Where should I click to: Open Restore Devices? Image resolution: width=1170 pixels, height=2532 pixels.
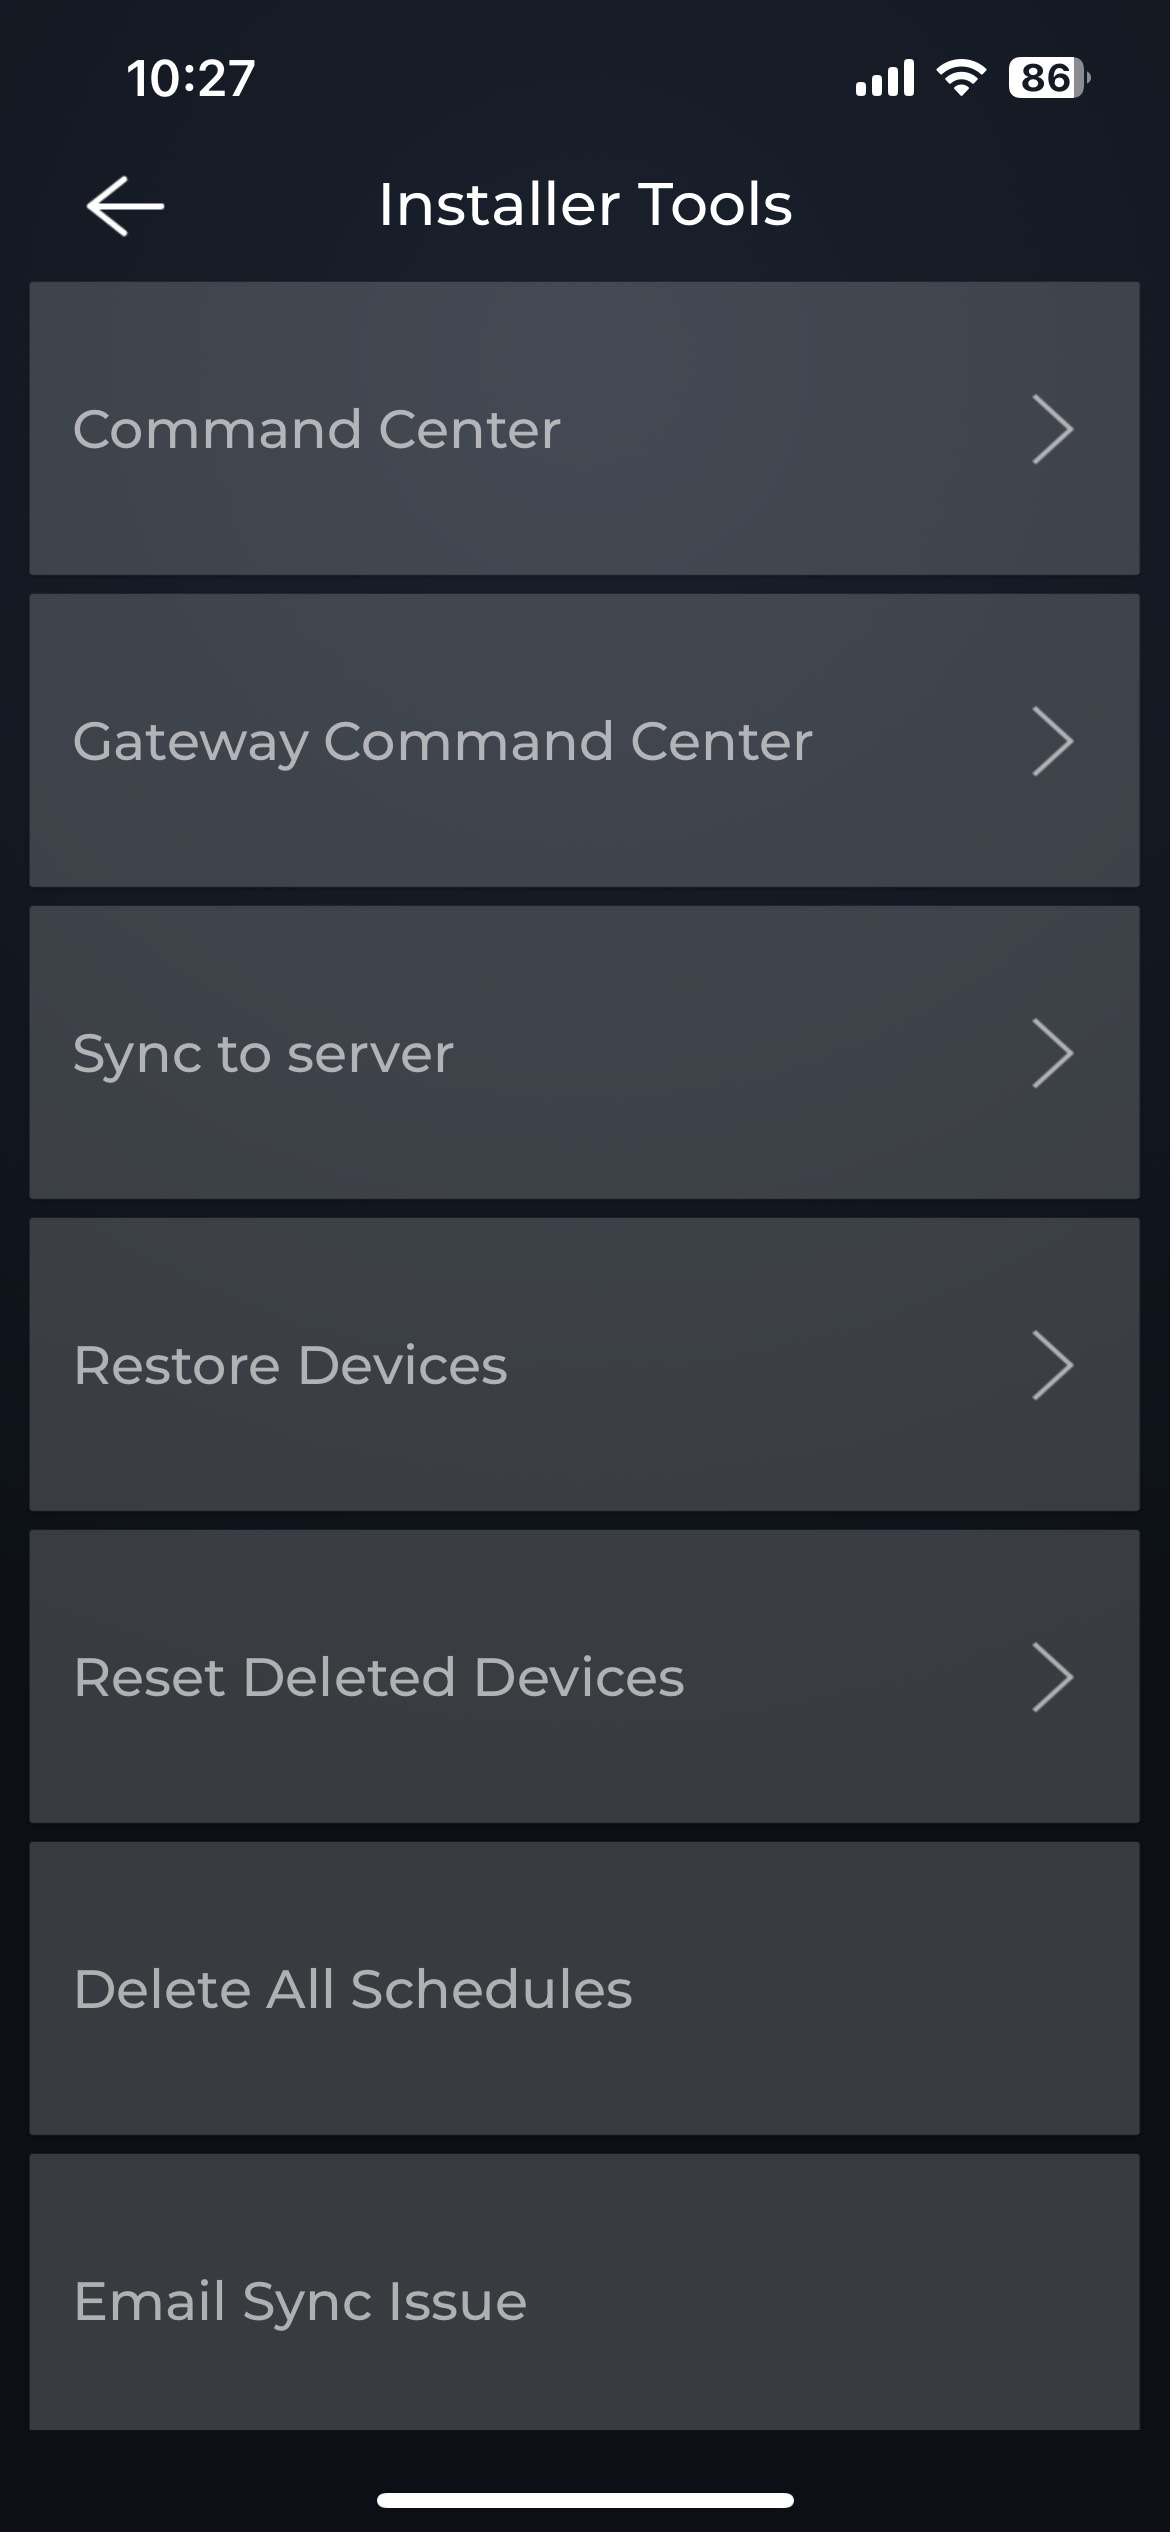click(290, 1365)
